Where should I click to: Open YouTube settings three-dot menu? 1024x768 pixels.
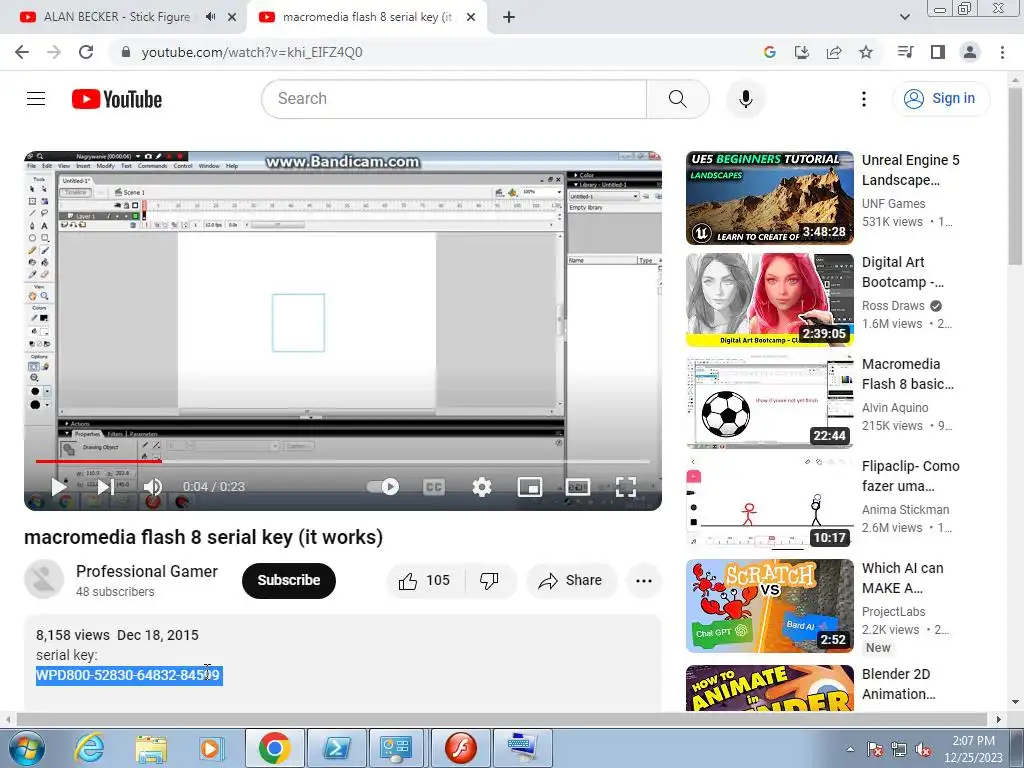point(863,99)
